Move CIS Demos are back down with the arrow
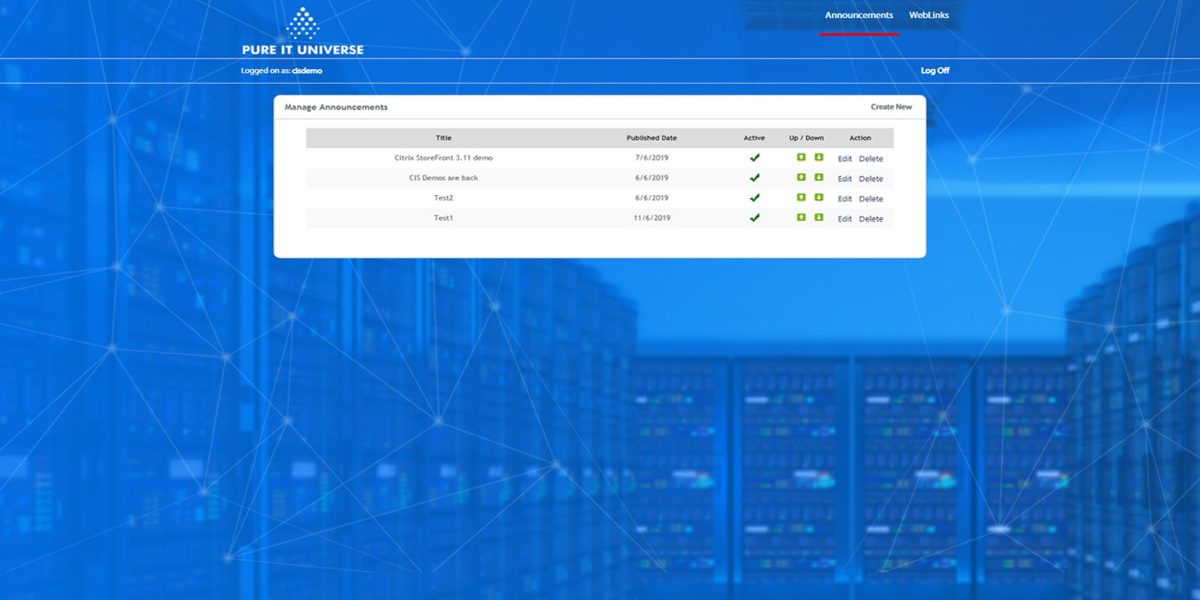Image resolution: width=1200 pixels, height=600 pixels. point(818,178)
